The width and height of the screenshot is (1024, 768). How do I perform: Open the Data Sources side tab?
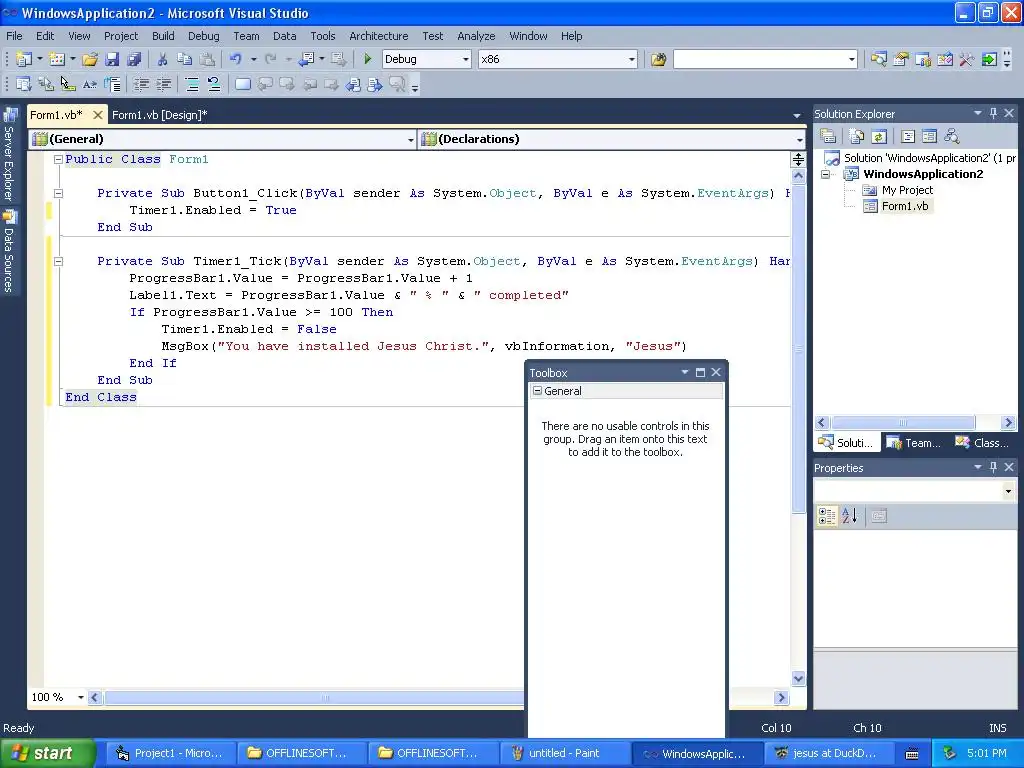coord(9,251)
